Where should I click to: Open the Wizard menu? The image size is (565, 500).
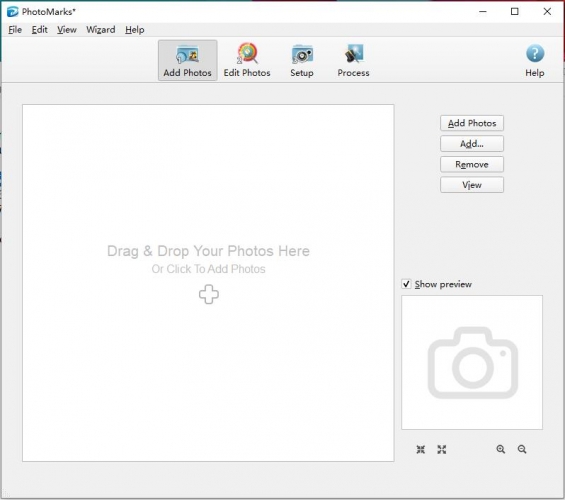[x=101, y=30]
